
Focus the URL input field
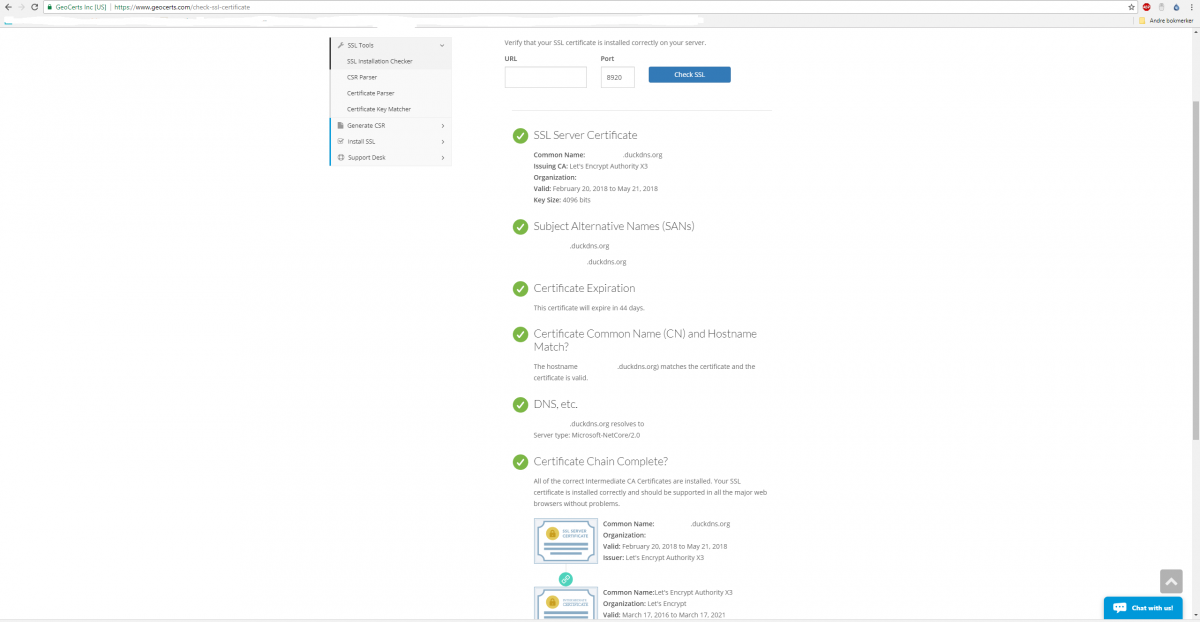coord(546,77)
